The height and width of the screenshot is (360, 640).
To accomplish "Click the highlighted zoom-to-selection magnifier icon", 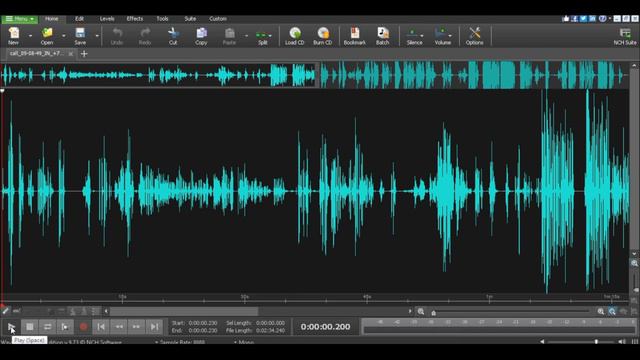I will click(612, 311).
